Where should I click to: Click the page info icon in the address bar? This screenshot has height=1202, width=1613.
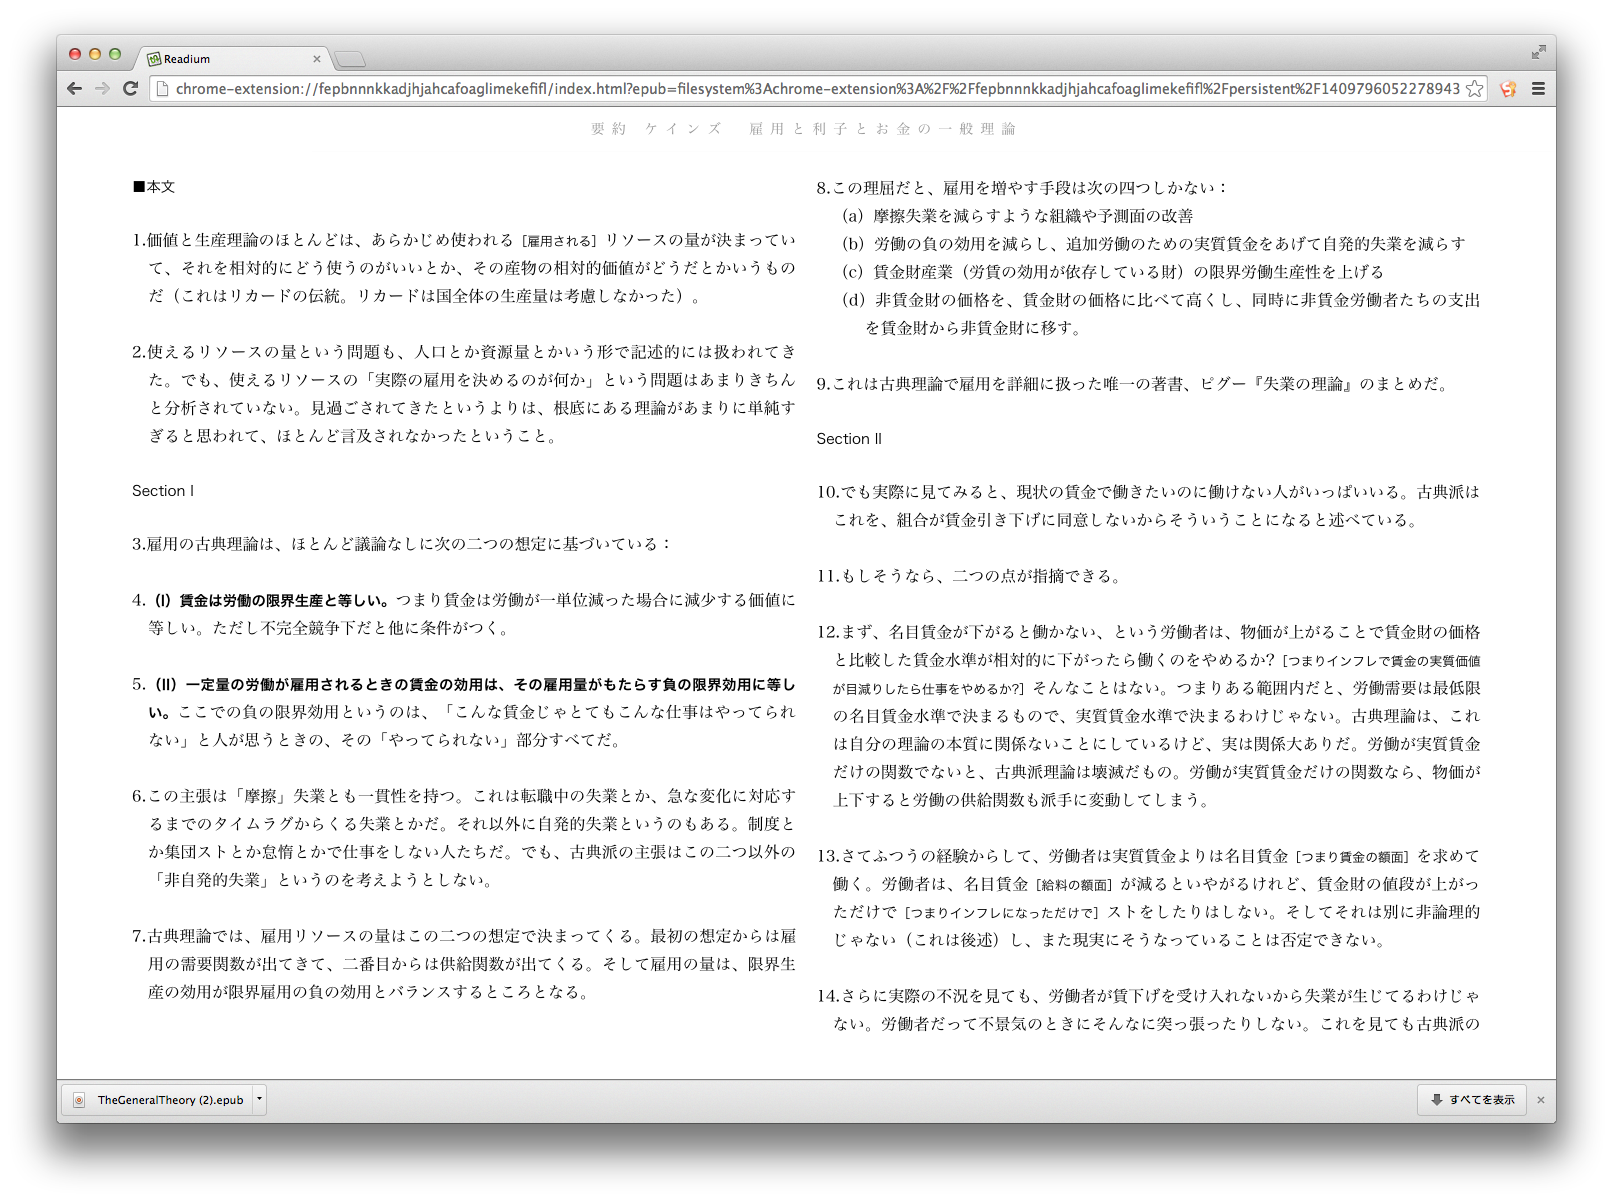tap(162, 89)
